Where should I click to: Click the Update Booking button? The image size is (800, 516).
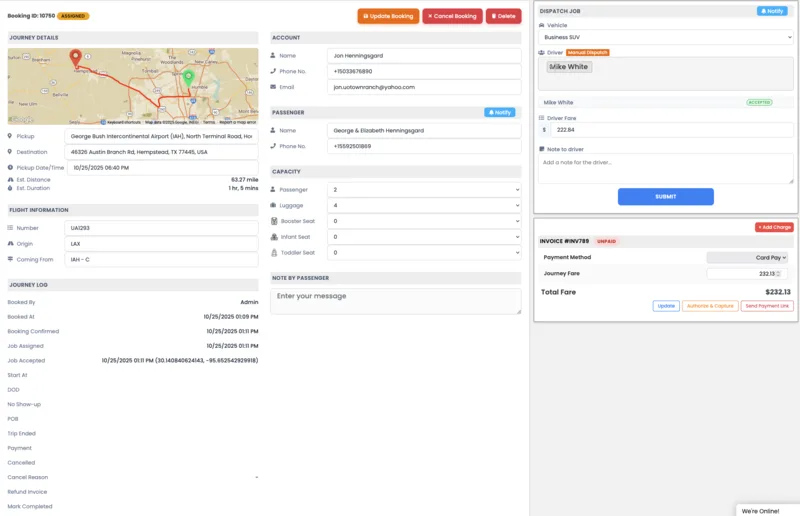[388, 16]
